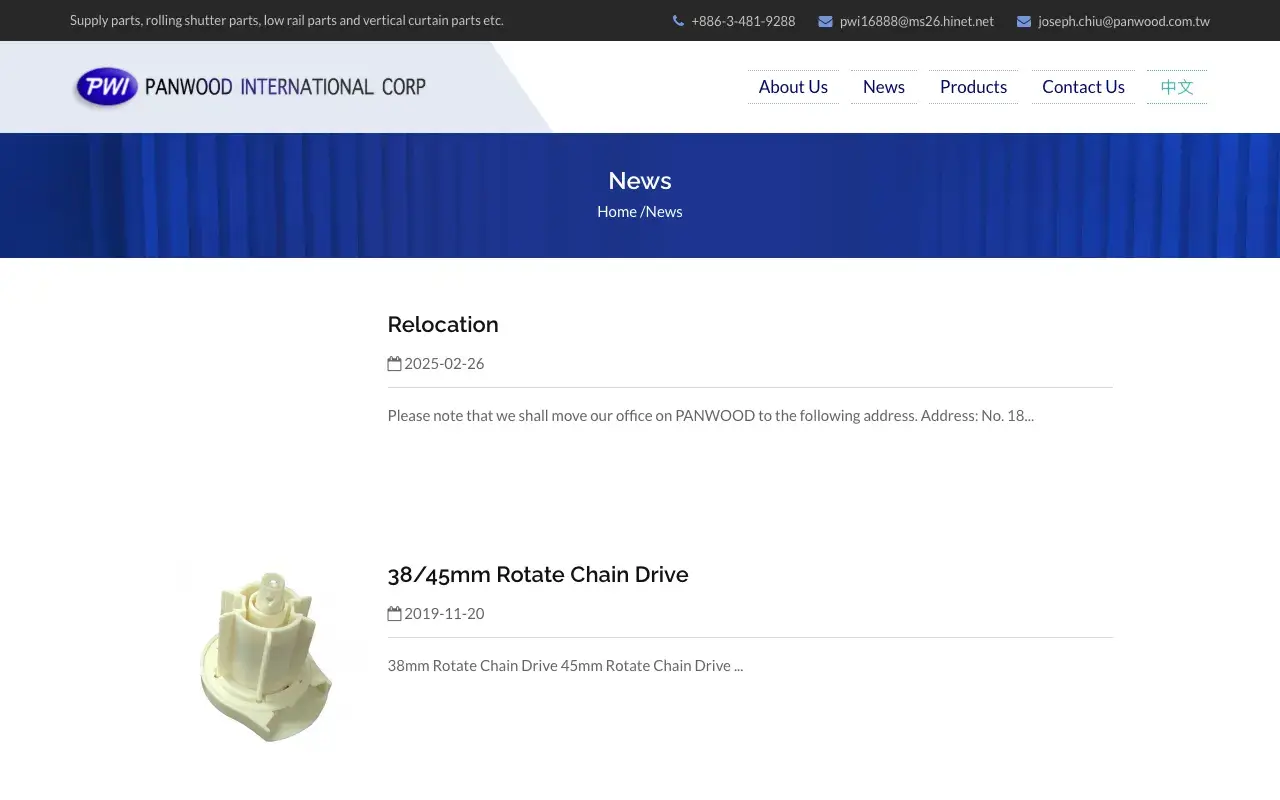Call phone number +886-3-481-9288
1280x800 pixels.
(x=743, y=21)
